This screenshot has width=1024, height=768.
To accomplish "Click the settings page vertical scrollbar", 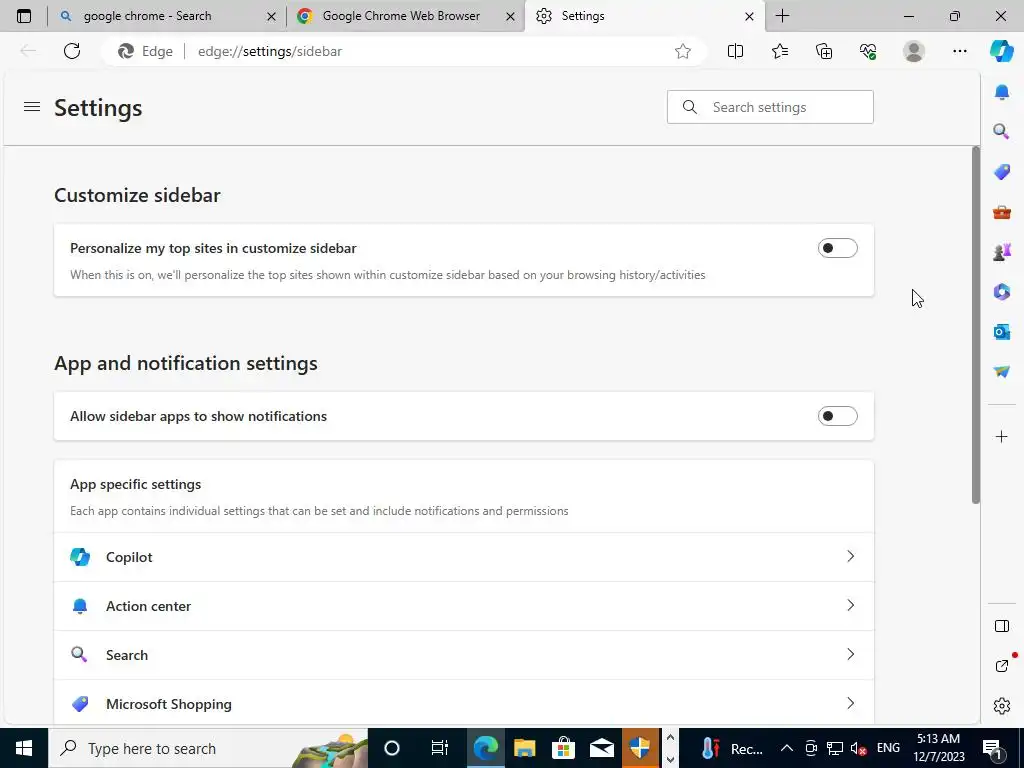I will (976, 325).
